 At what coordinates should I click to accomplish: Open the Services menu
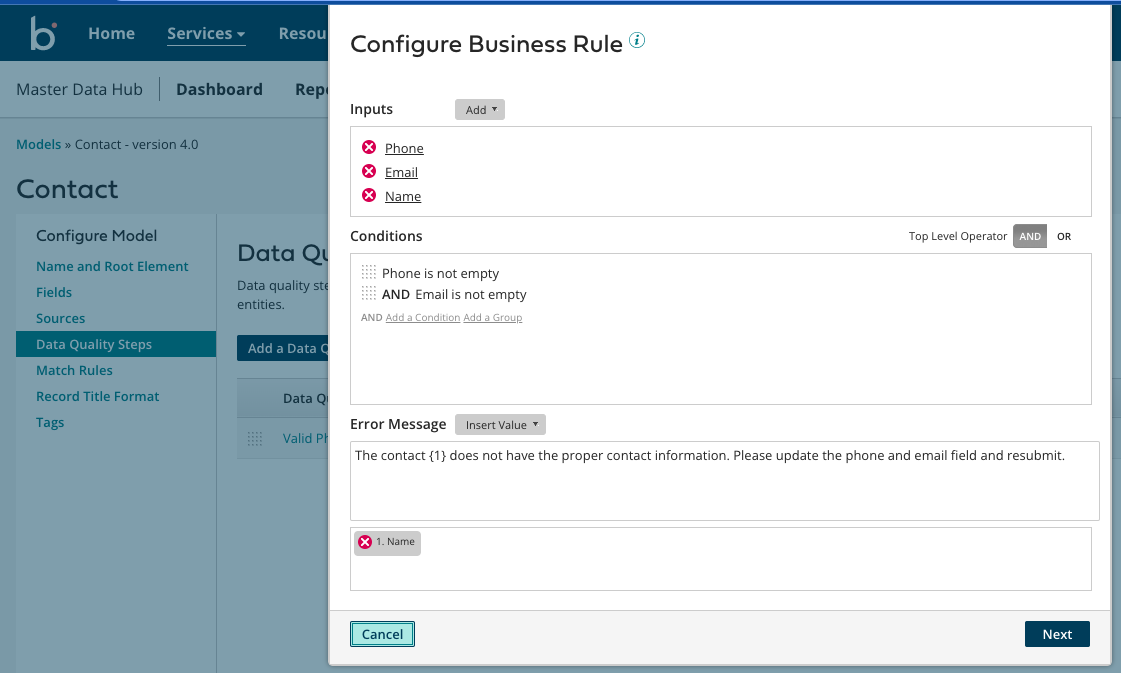206,33
